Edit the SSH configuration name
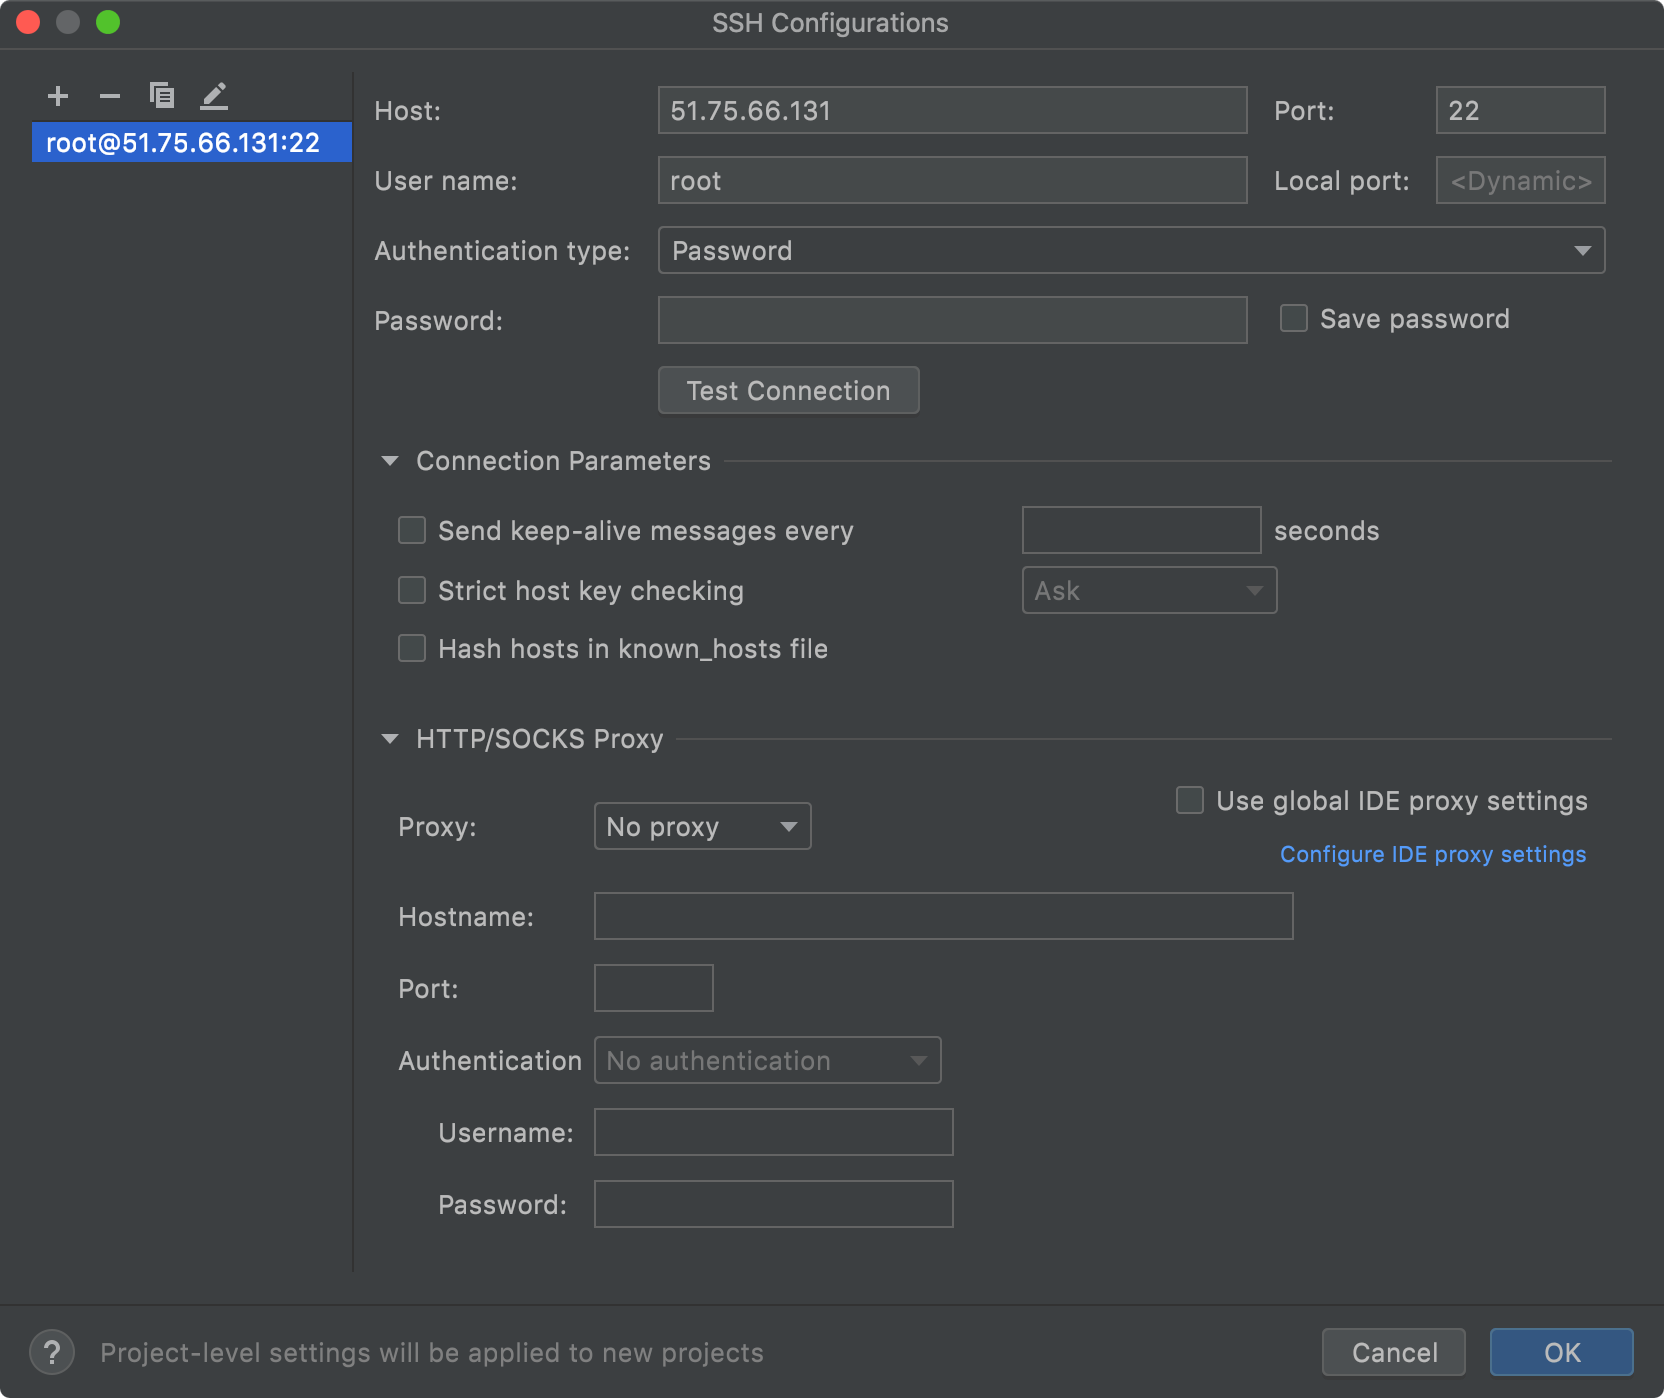 point(213,96)
